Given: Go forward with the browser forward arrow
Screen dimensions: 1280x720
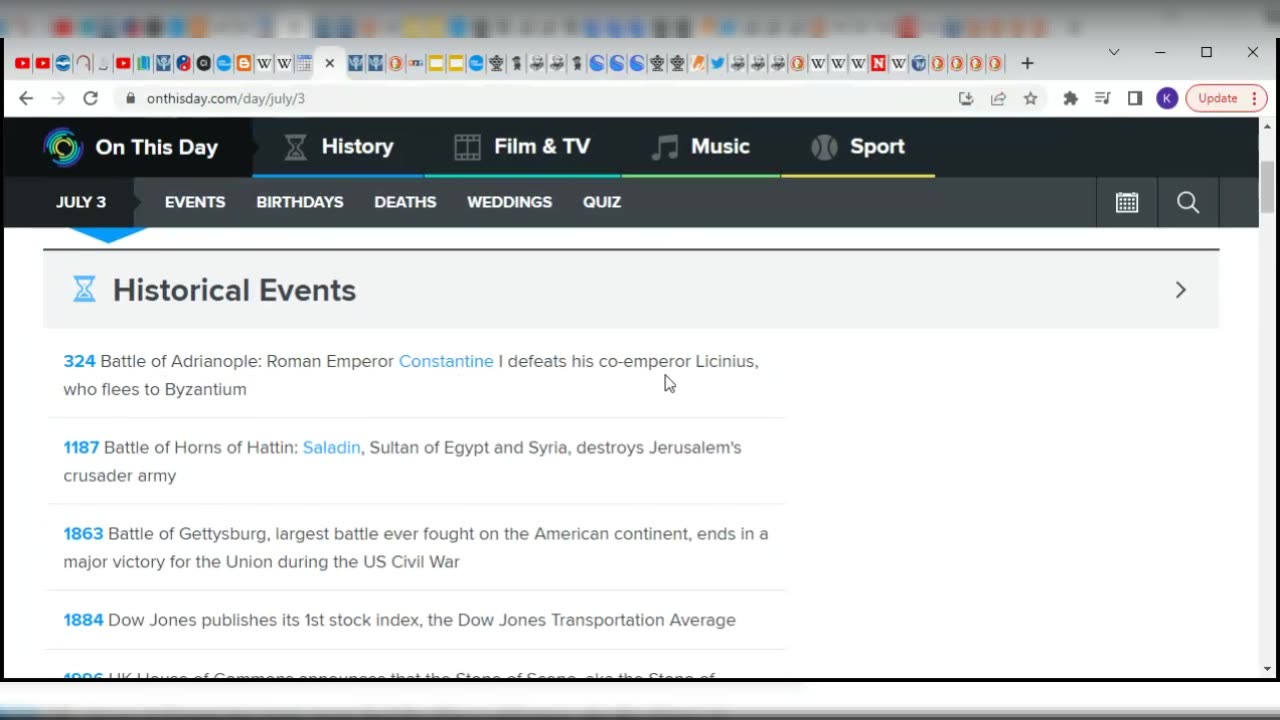Looking at the screenshot, I should click(x=58, y=98).
